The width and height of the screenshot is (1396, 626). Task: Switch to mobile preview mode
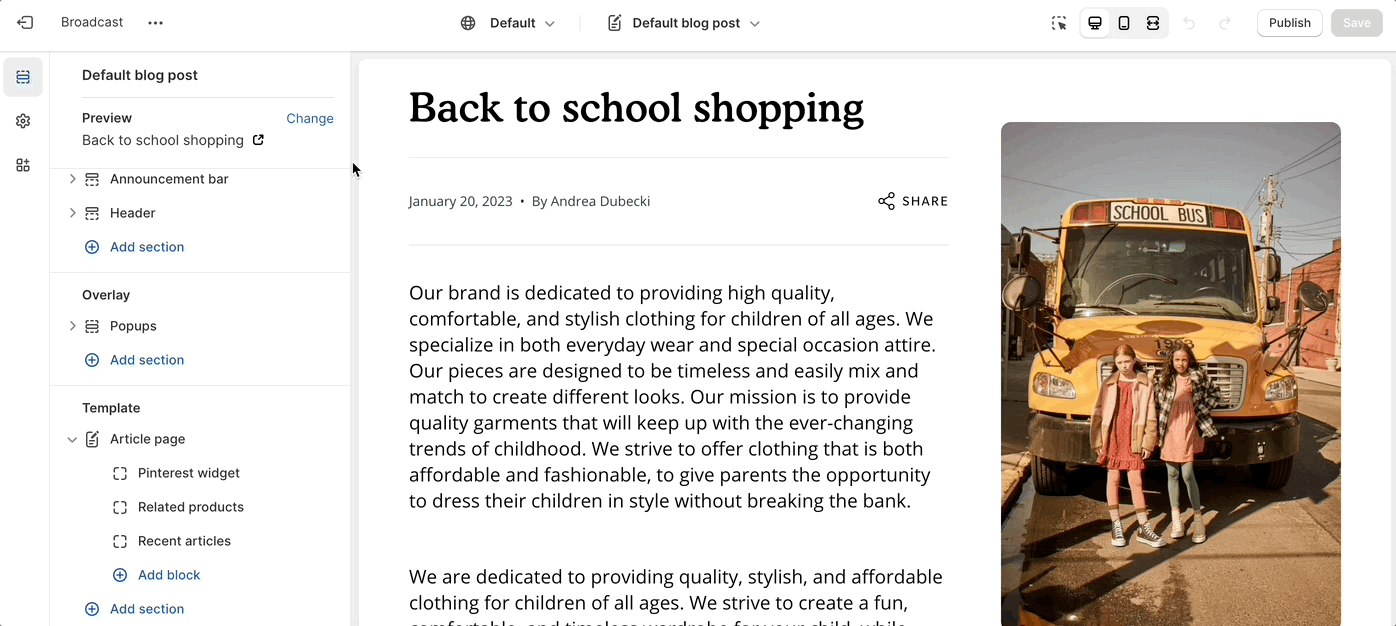tap(1124, 23)
